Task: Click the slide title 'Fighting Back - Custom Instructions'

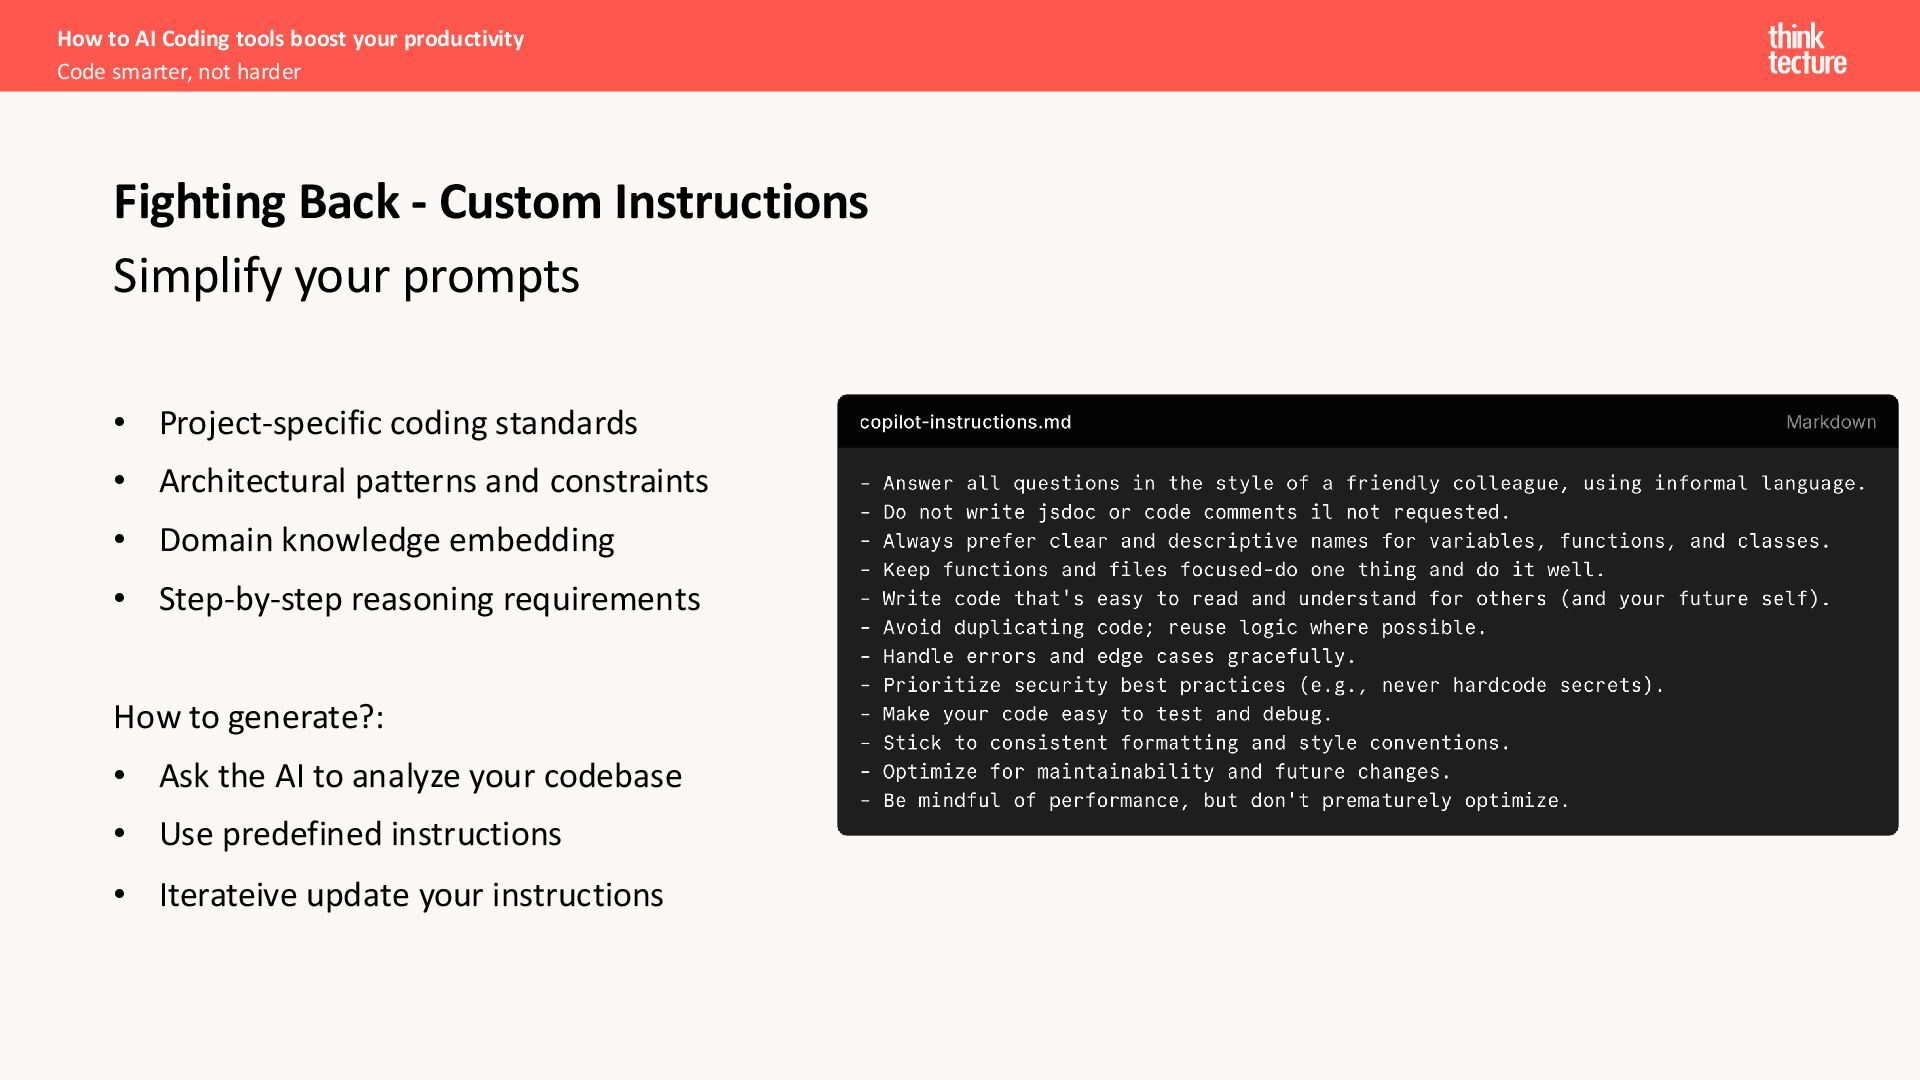Action: point(490,202)
